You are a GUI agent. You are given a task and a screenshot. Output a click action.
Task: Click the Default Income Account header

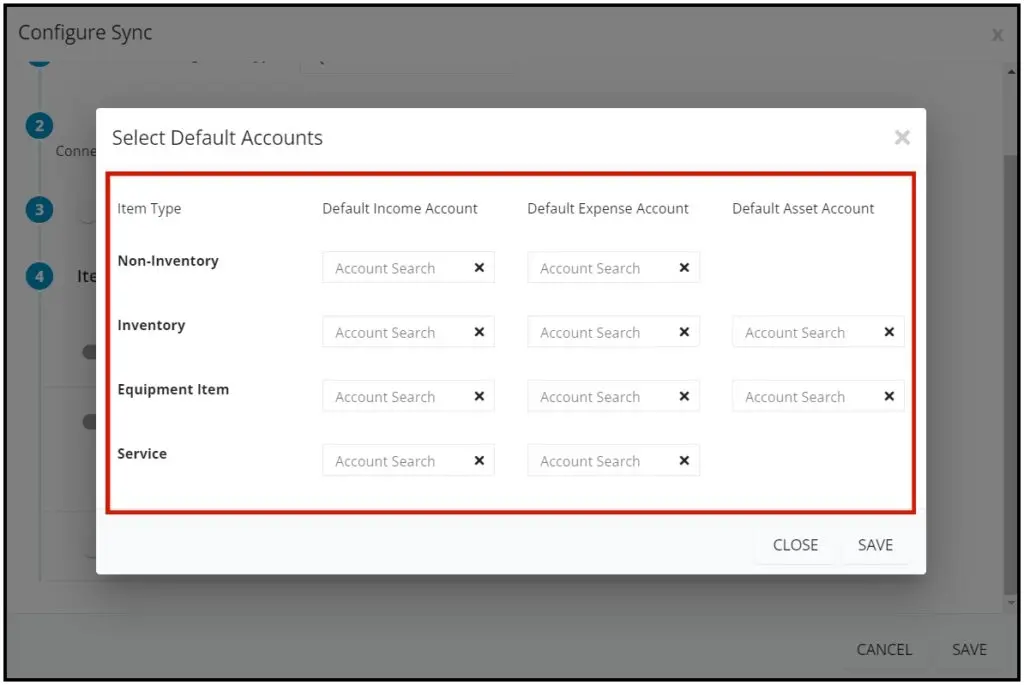click(400, 208)
